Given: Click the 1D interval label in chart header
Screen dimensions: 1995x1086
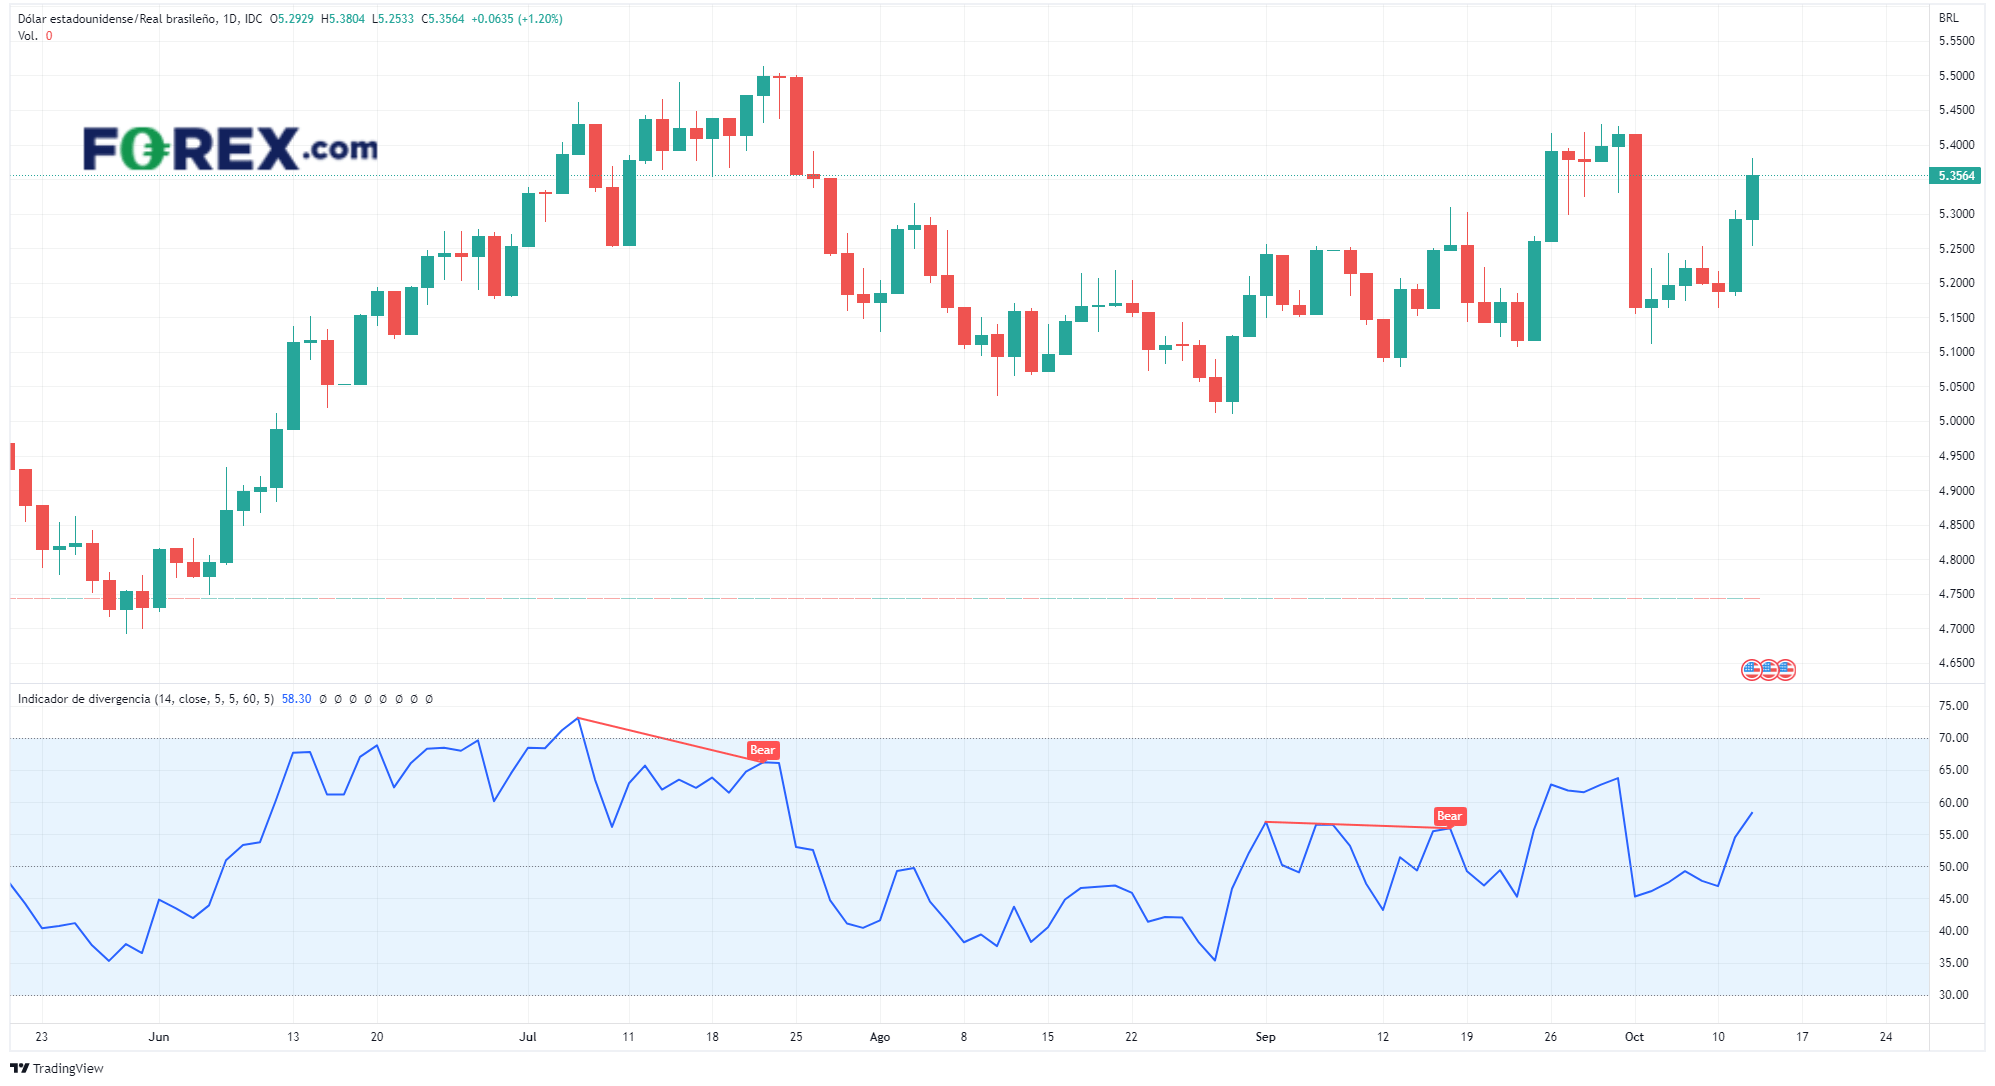Looking at the screenshot, I should 231,19.
